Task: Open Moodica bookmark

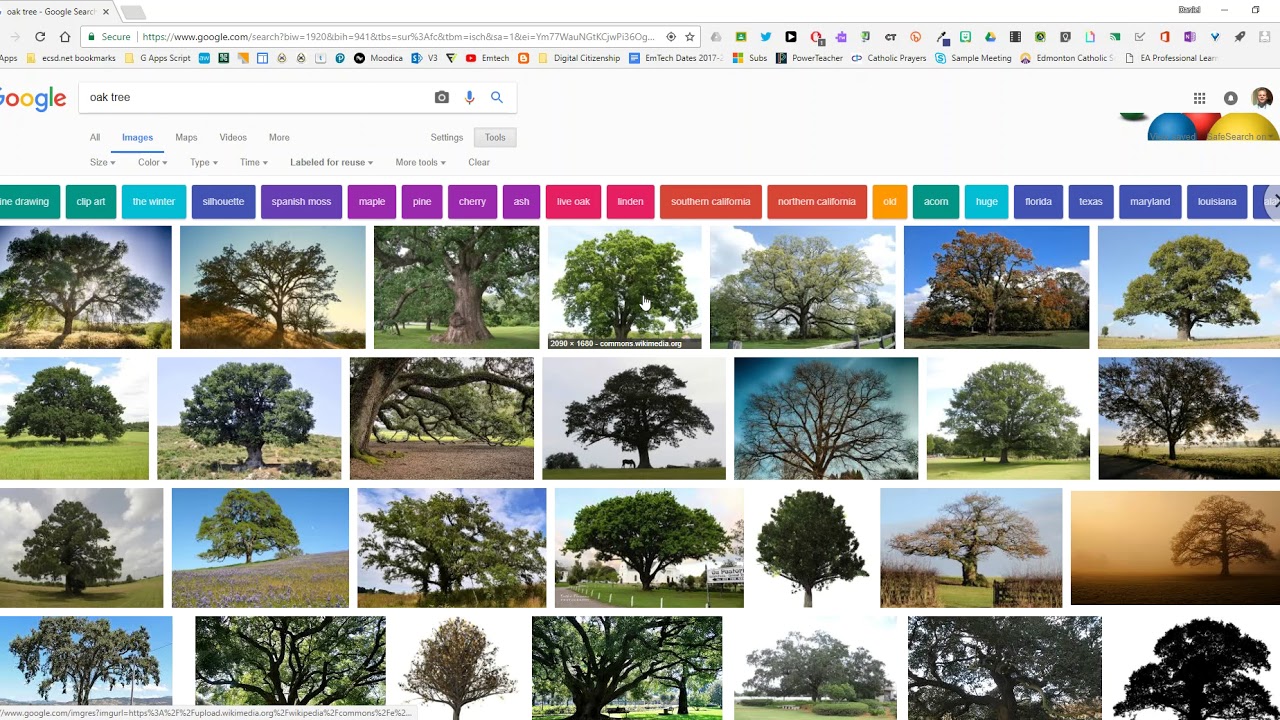Action: click(379, 58)
